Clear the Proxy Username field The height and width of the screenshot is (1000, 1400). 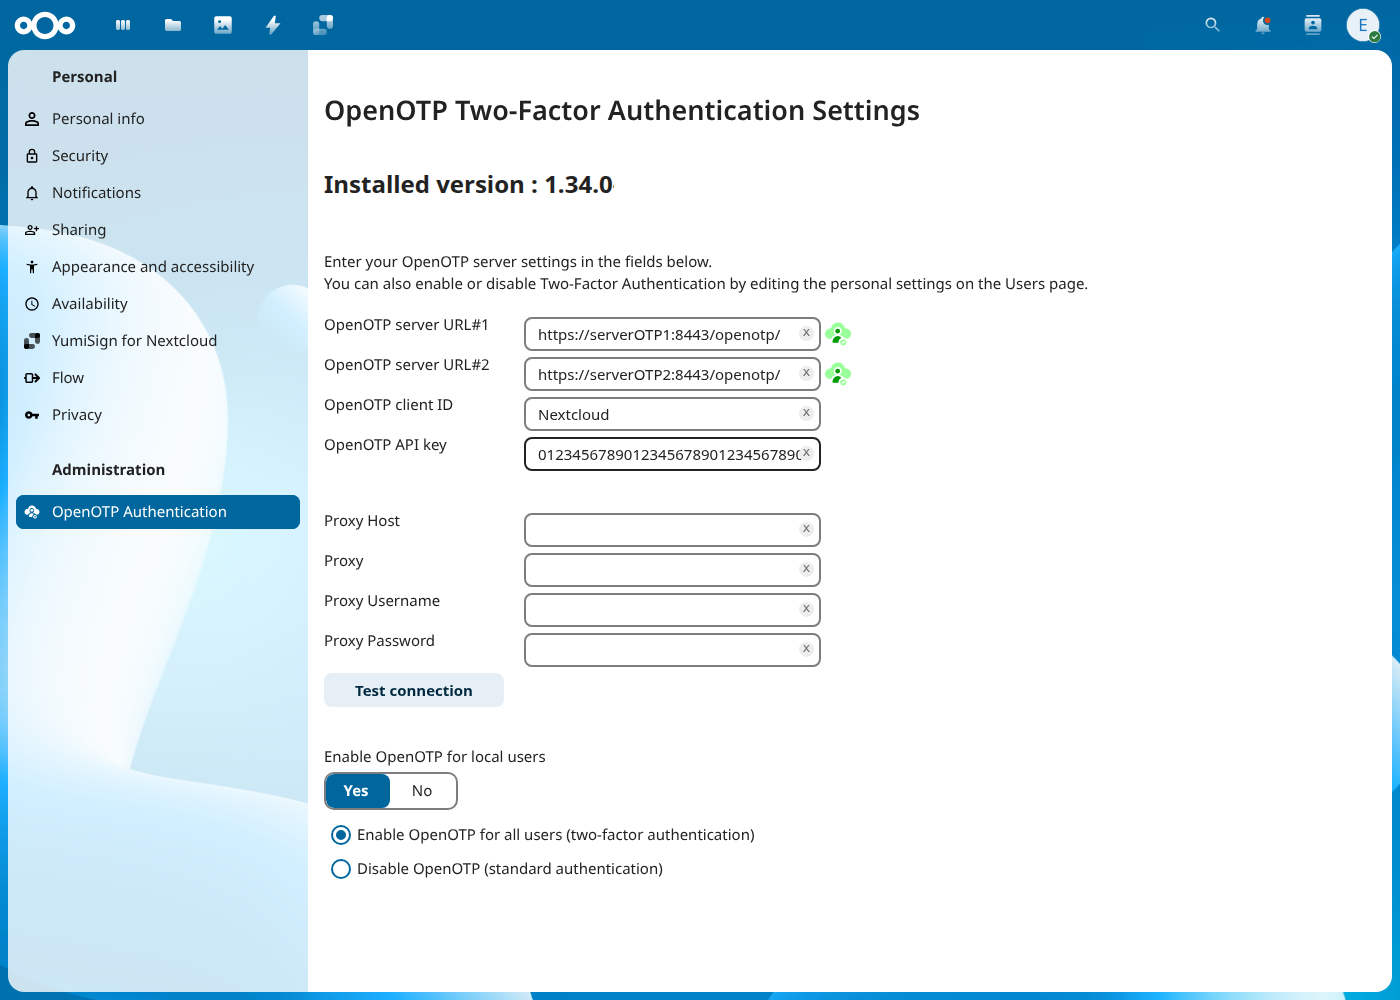click(x=806, y=609)
